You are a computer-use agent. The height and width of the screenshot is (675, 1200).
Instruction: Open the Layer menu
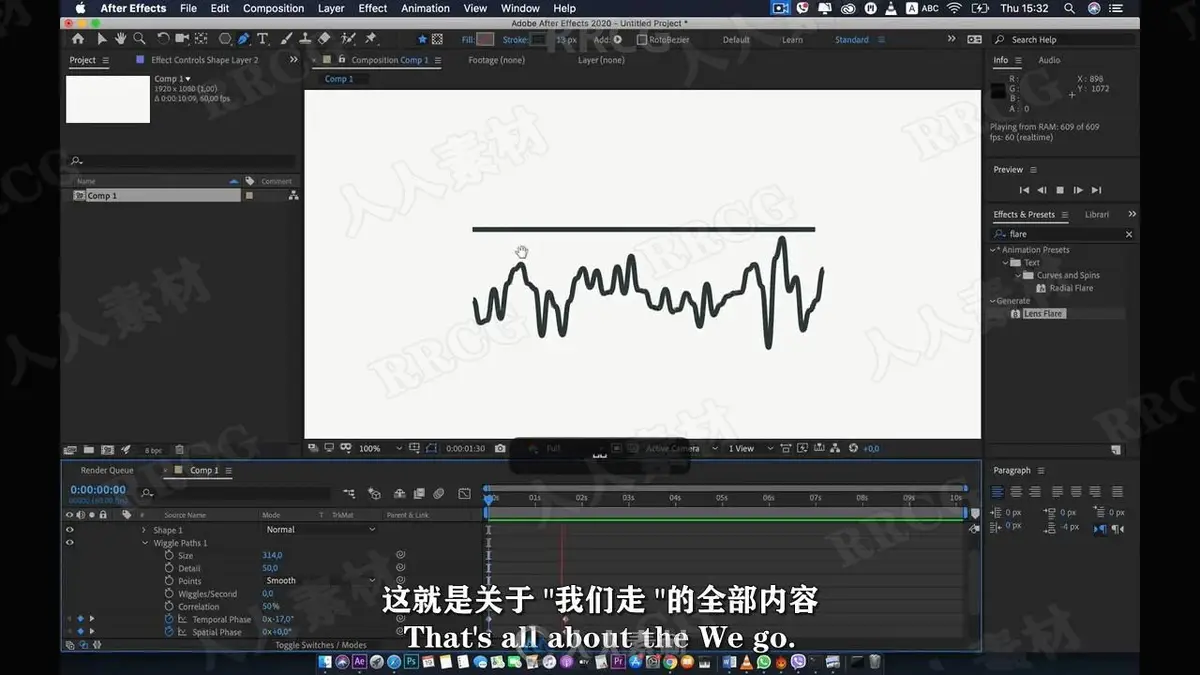(331, 8)
